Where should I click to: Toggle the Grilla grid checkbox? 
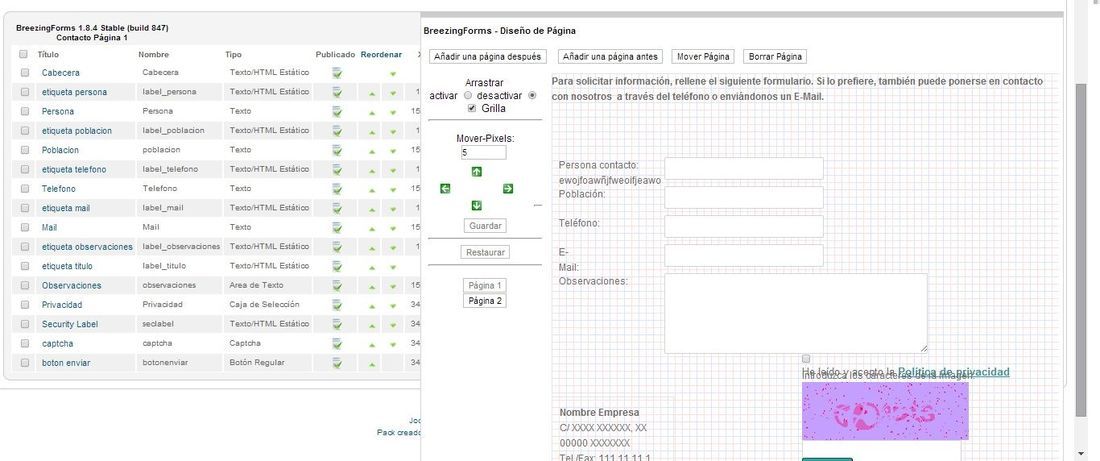(472, 108)
